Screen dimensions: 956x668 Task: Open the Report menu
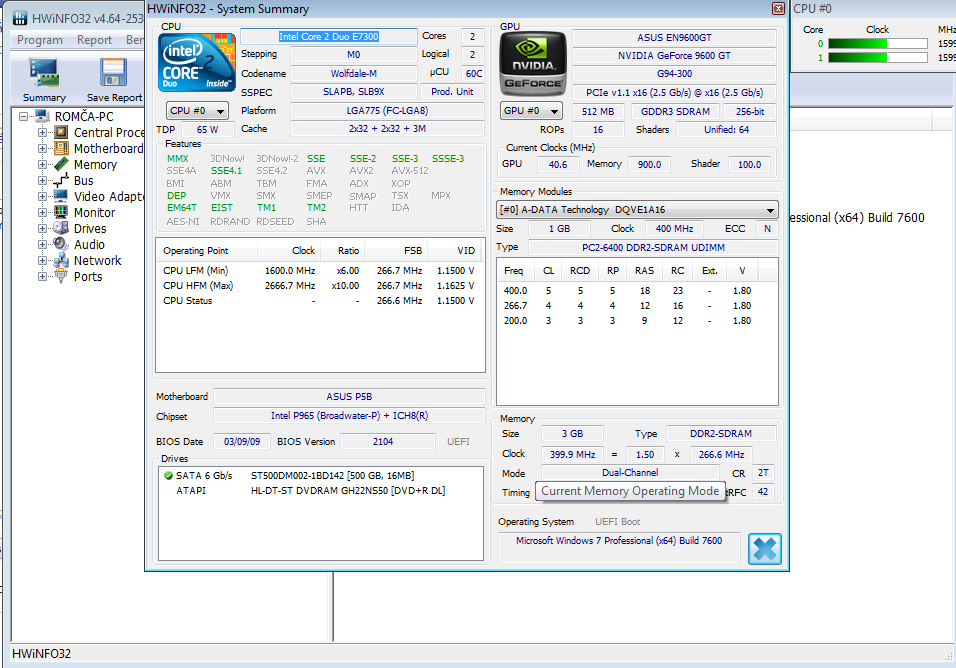point(95,40)
